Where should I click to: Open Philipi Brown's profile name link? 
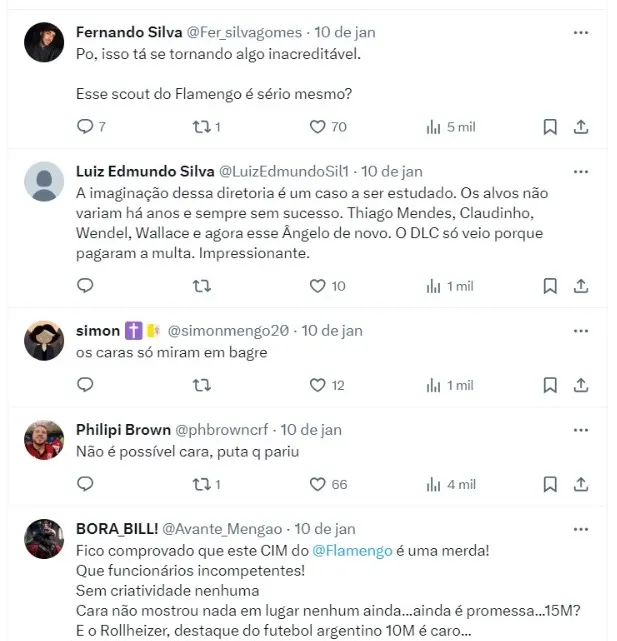click(123, 430)
